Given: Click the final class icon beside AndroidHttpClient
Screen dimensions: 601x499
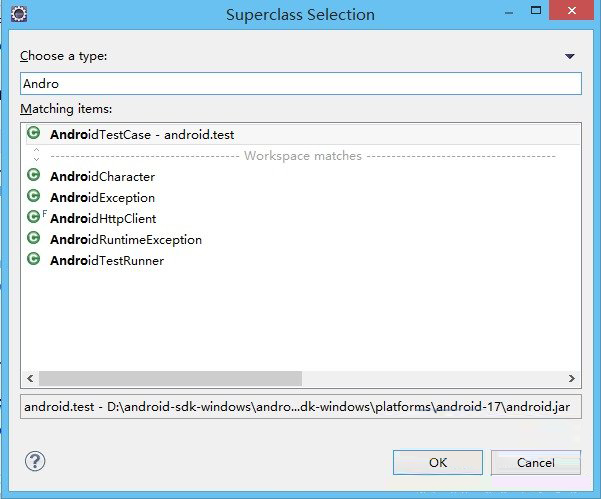Looking at the screenshot, I should [x=36, y=217].
